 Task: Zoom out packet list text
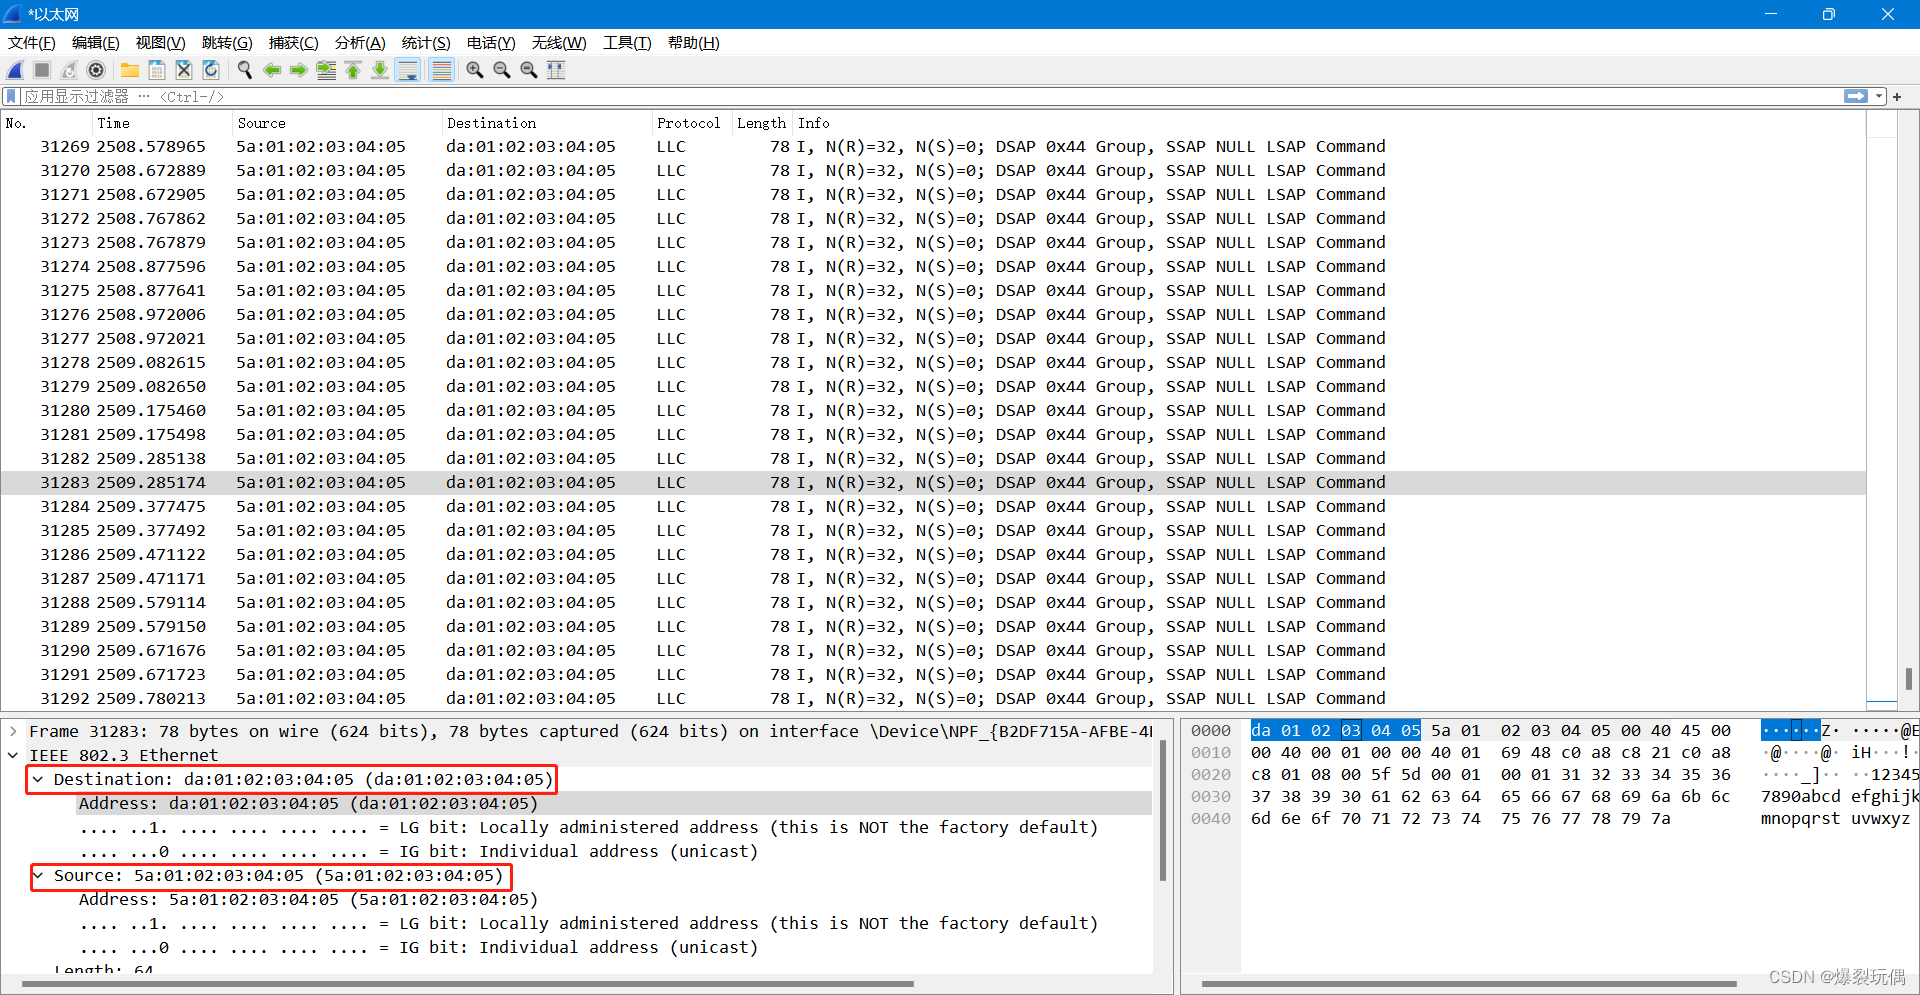tap(502, 70)
